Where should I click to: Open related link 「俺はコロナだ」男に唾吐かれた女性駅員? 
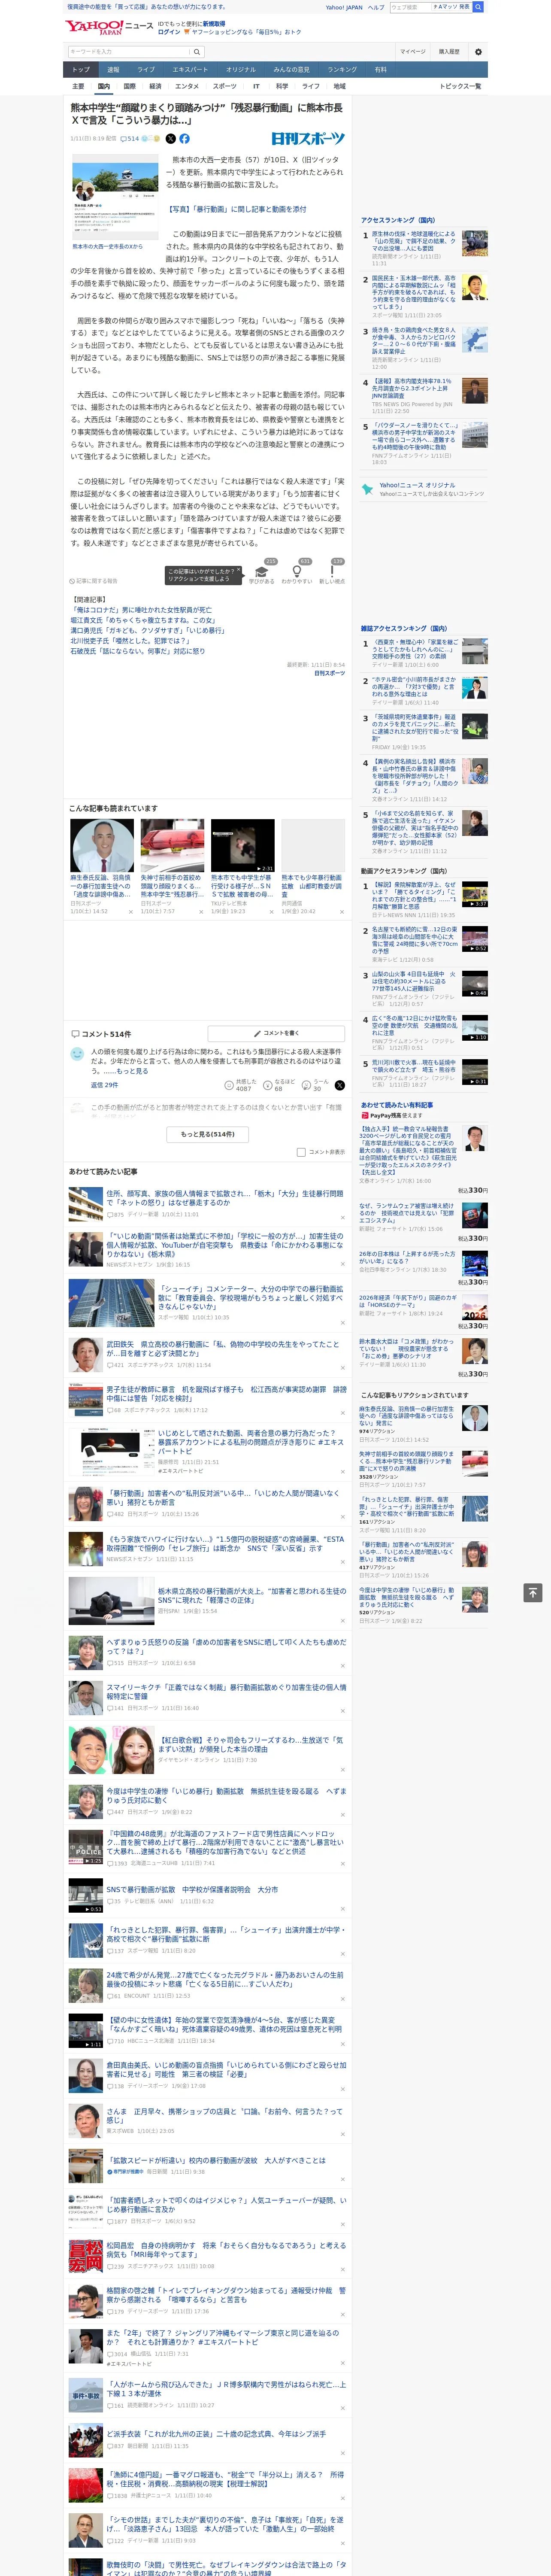point(141,610)
